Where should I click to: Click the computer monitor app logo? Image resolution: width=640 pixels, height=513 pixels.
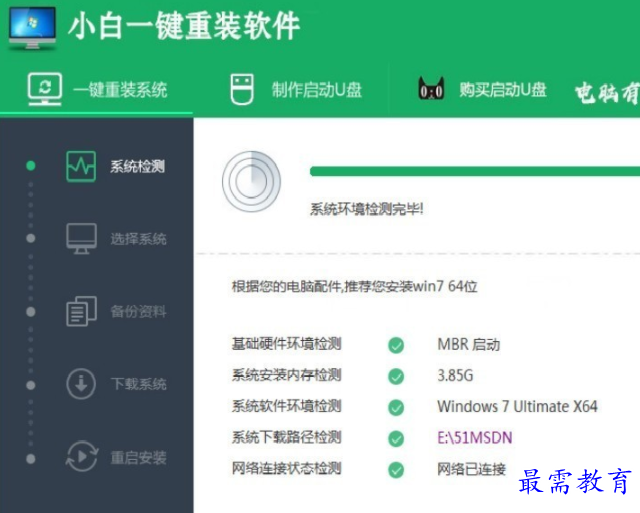(x=32, y=29)
